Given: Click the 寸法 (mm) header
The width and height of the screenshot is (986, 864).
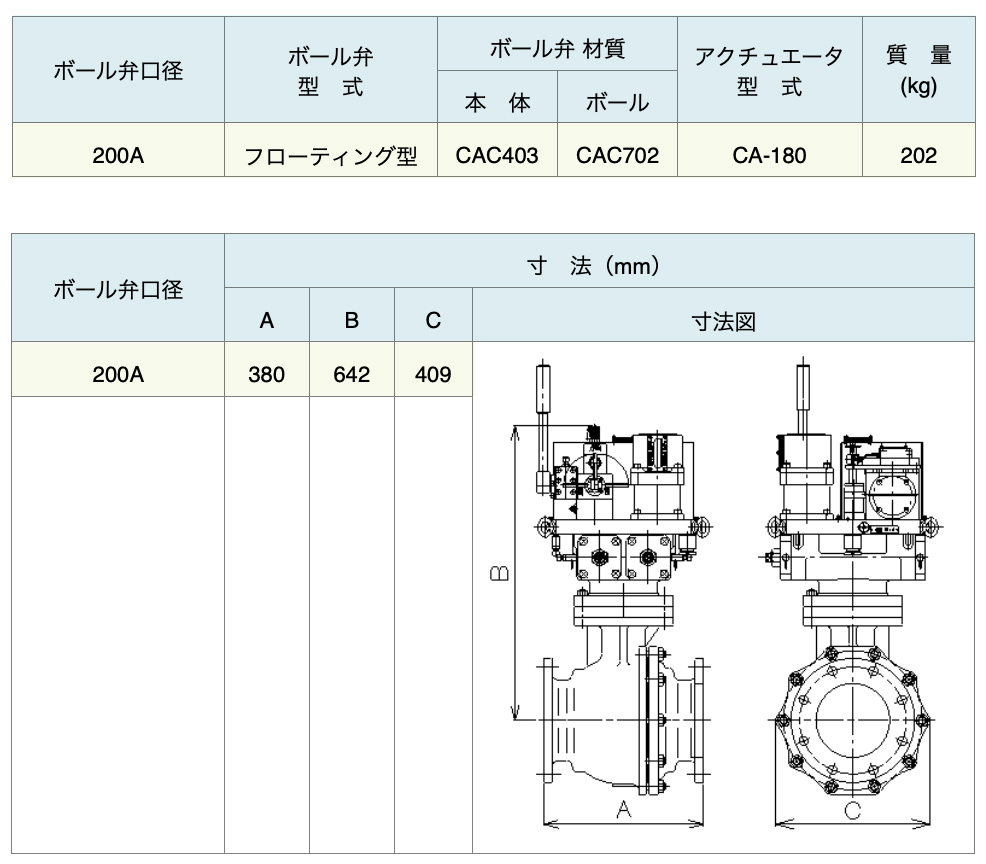Looking at the screenshot, I should tap(599, 261).
